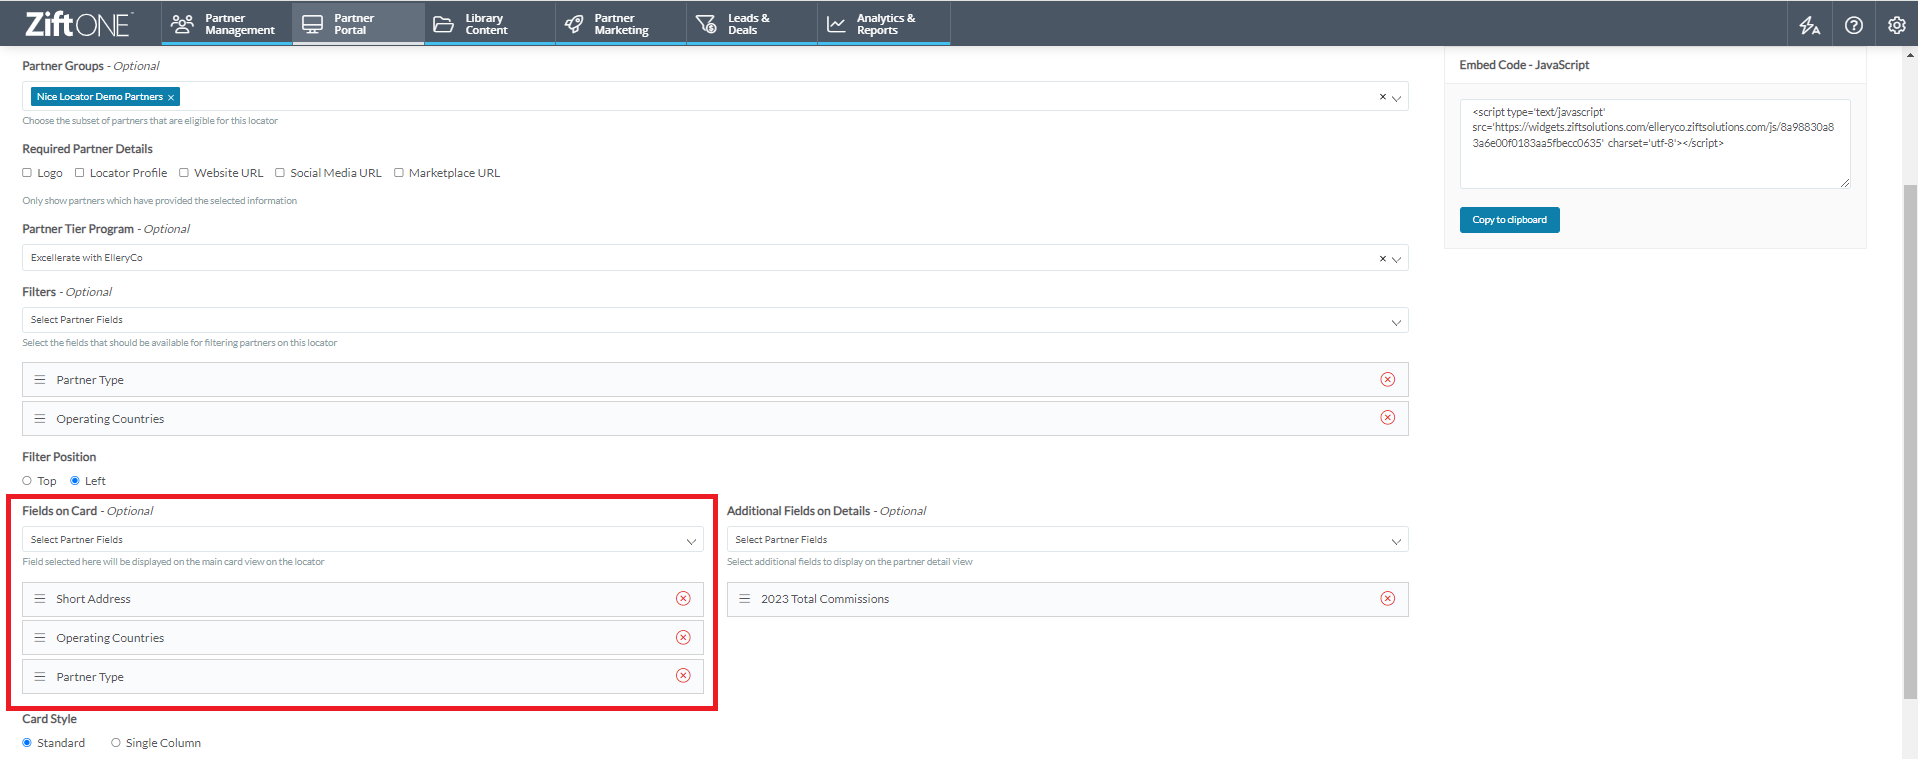
Task: Select the Top filter position
Action: (x=27, y=481)
